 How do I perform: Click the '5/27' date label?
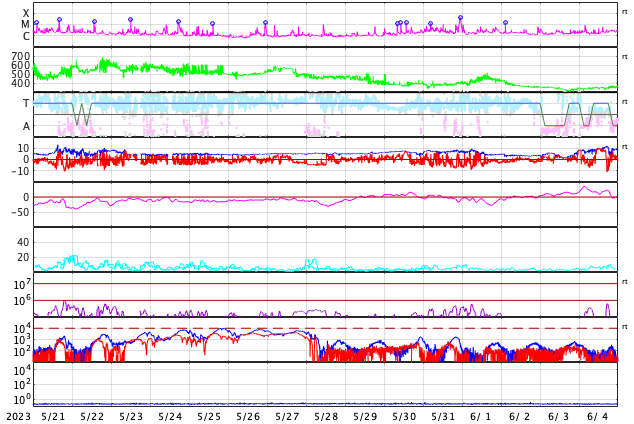[x=287, y=417]
